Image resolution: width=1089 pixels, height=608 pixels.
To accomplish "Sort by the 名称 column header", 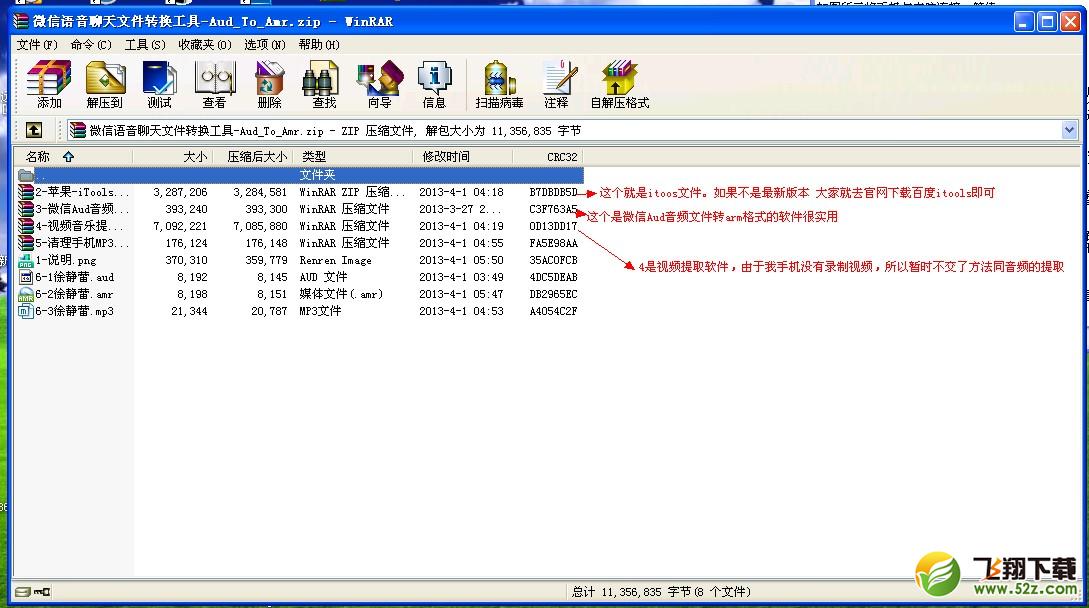I will coord(73,156).
